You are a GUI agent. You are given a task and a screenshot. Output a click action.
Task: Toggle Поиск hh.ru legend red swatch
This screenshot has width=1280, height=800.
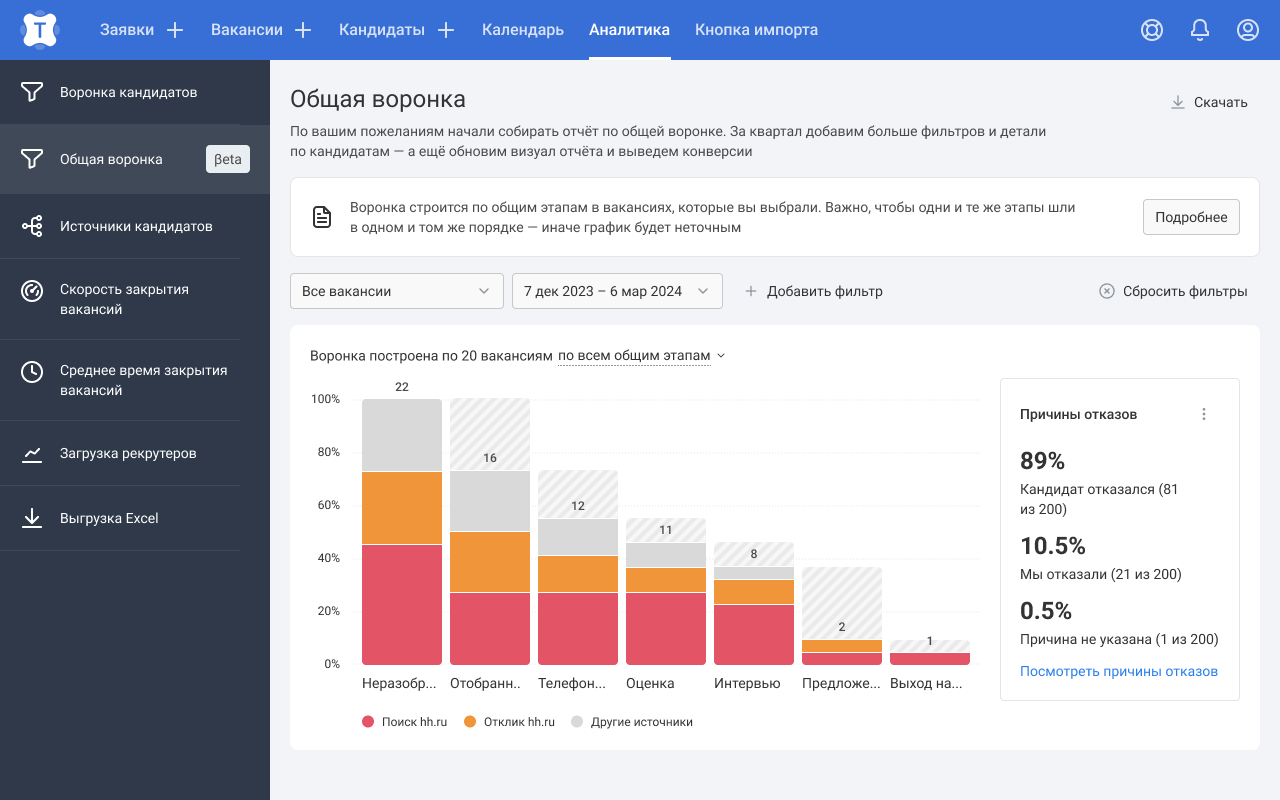(x=368, y=721)
